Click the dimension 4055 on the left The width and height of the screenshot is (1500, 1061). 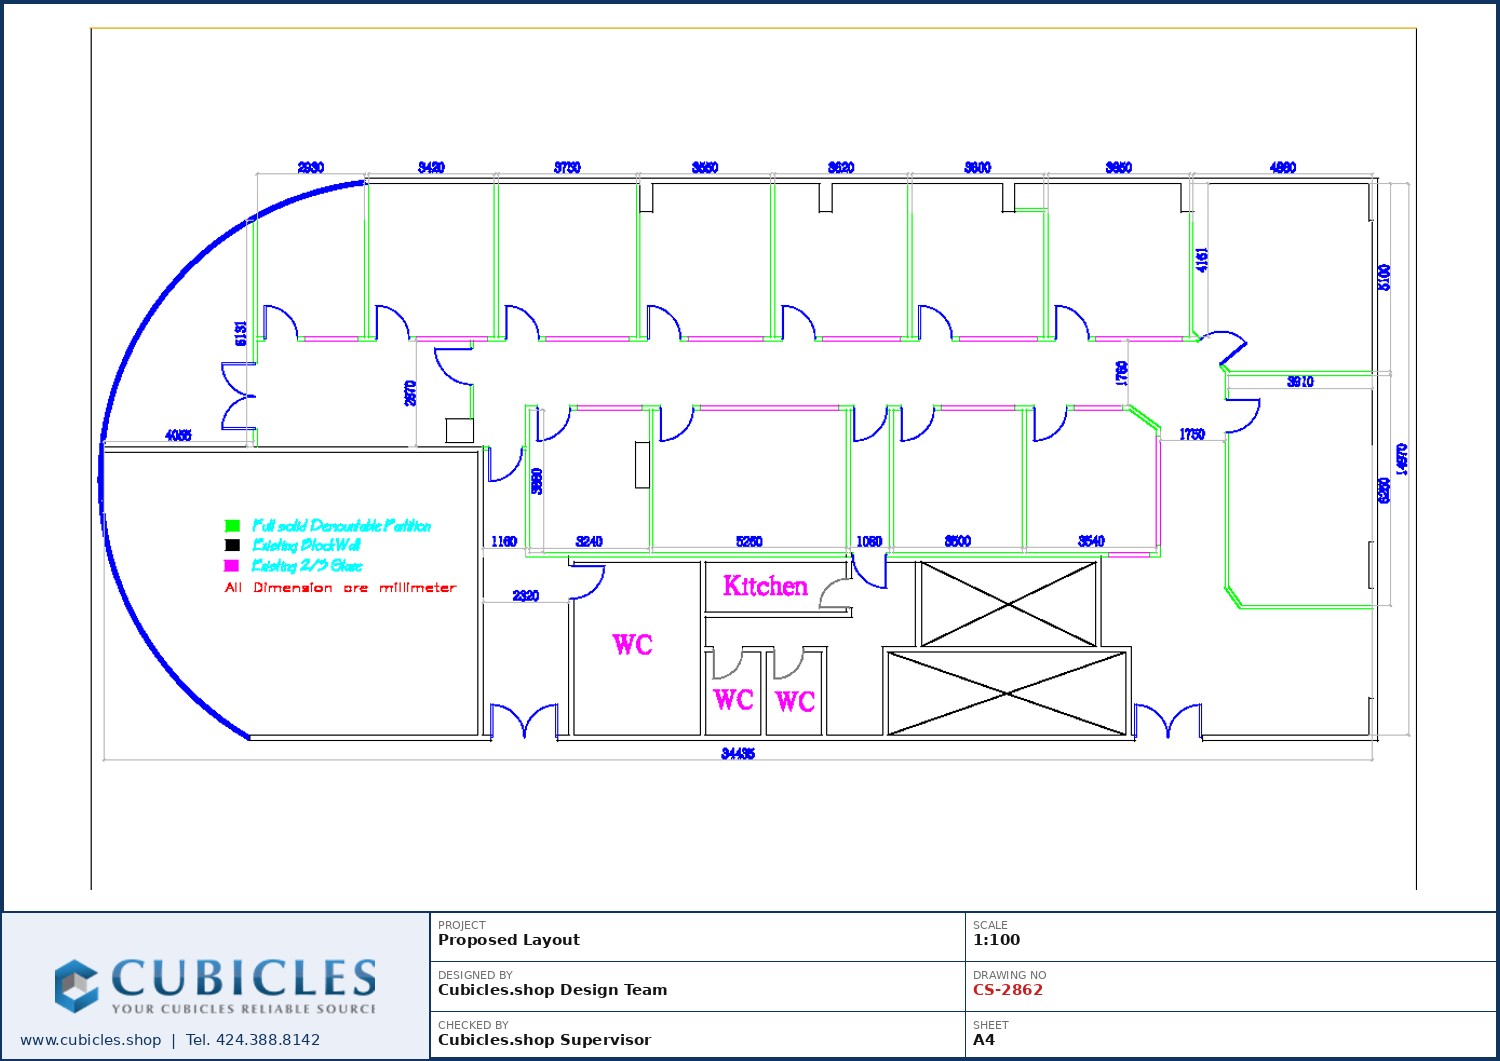(178, 436)
